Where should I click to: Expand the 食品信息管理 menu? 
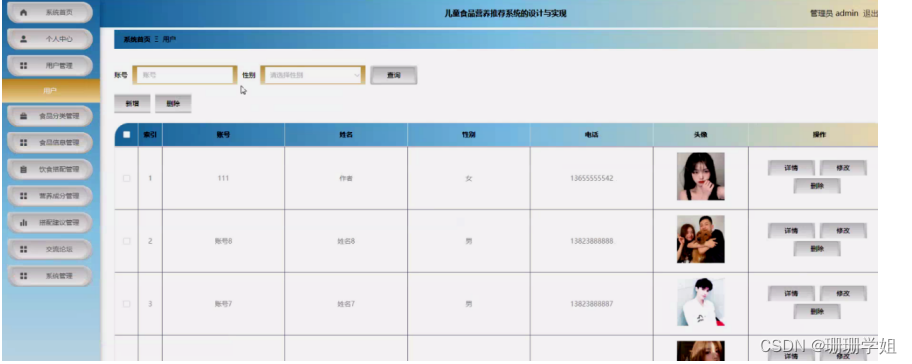click(x=50, y=142)
